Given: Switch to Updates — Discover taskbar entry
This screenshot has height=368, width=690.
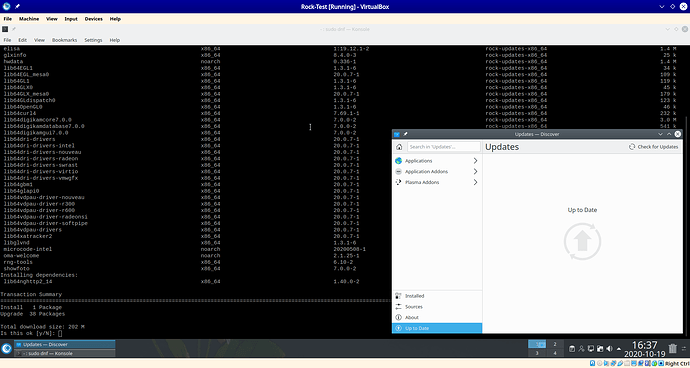Looking at the screenshot, I should (x=65, y=345).
